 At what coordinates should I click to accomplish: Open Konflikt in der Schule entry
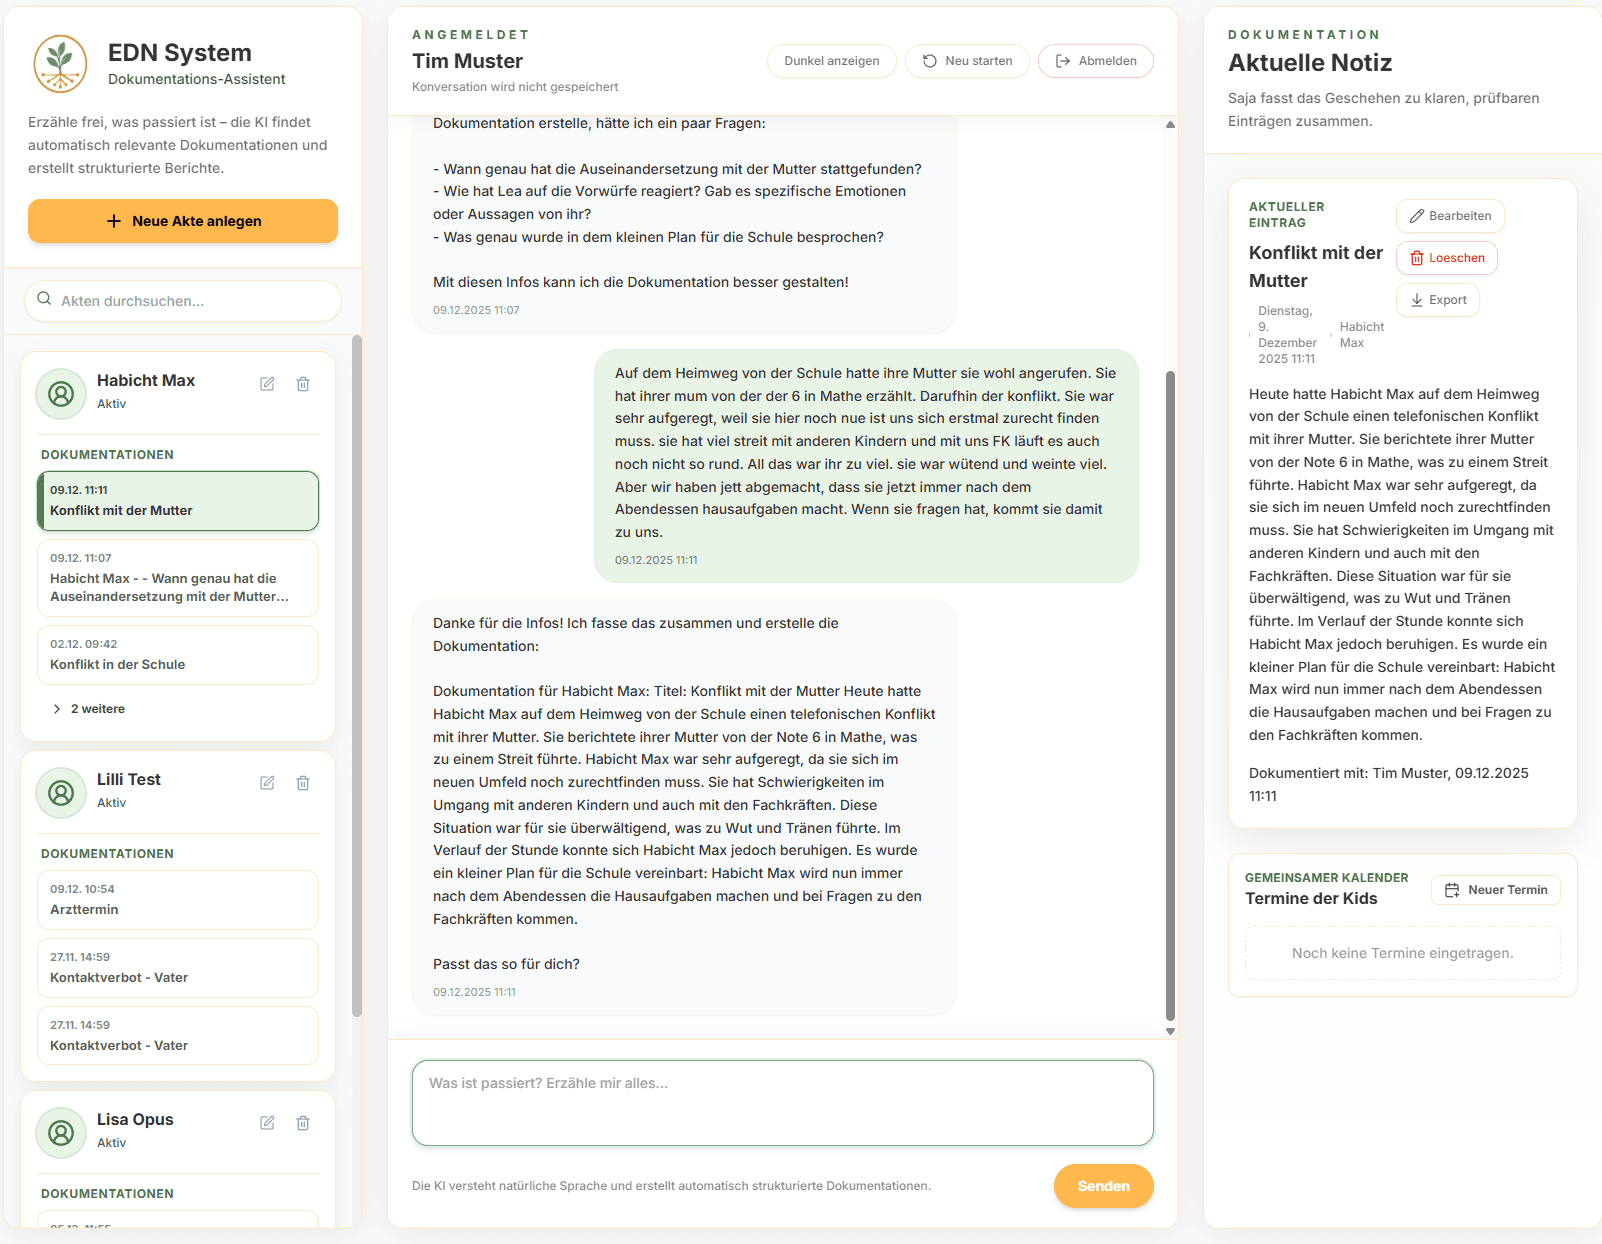tap(178, 655)
